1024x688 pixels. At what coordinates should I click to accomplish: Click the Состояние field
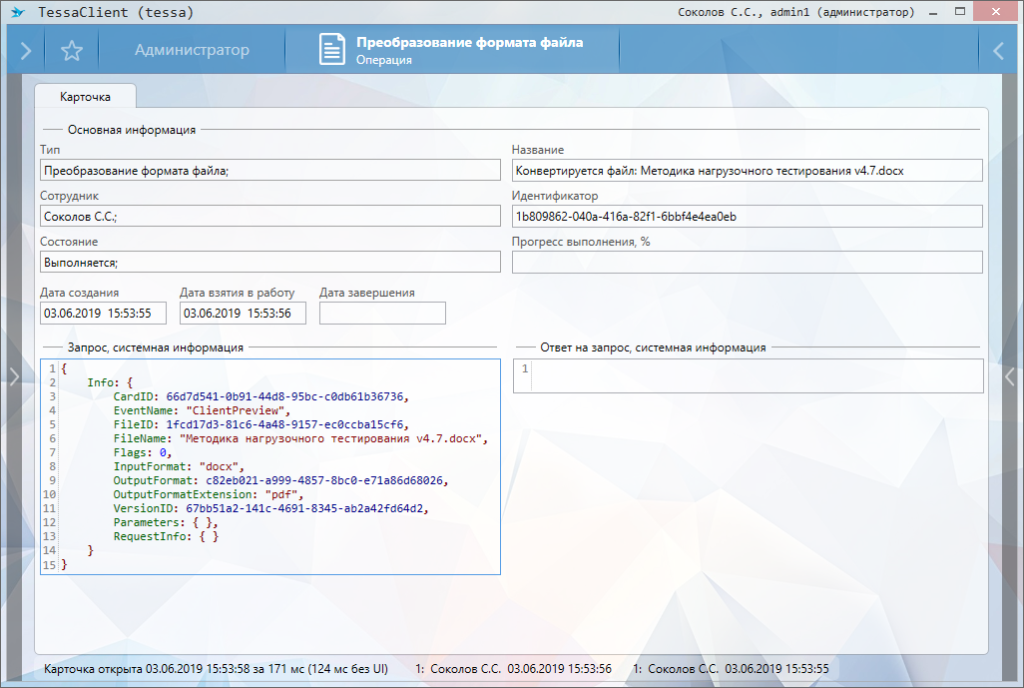point(270,262)
